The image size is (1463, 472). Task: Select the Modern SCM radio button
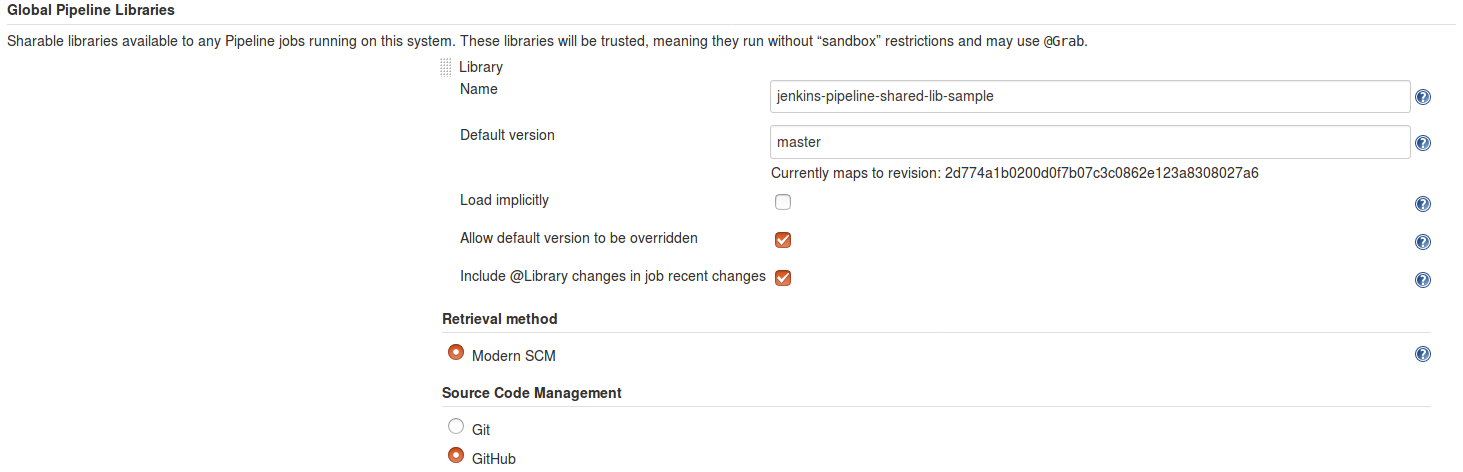456,353
